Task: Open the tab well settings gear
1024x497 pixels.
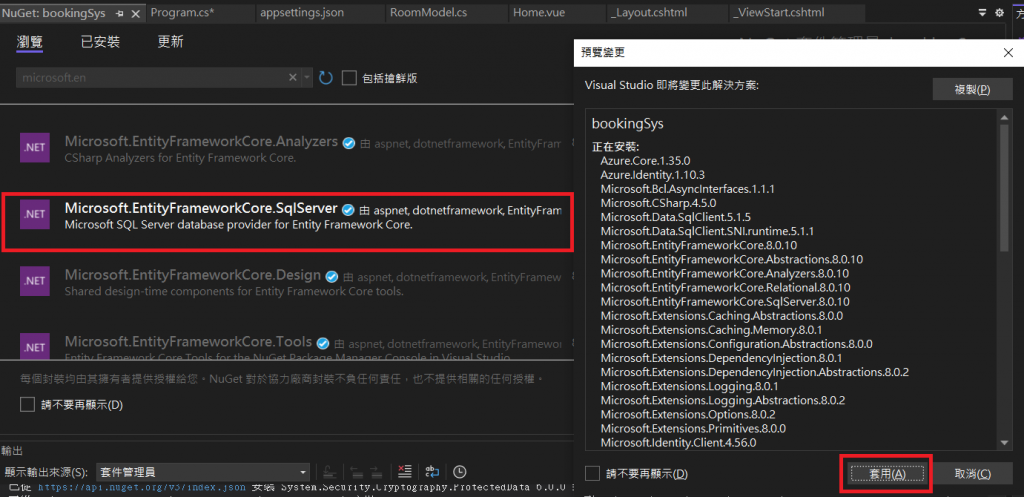Action: pos(999,12)
